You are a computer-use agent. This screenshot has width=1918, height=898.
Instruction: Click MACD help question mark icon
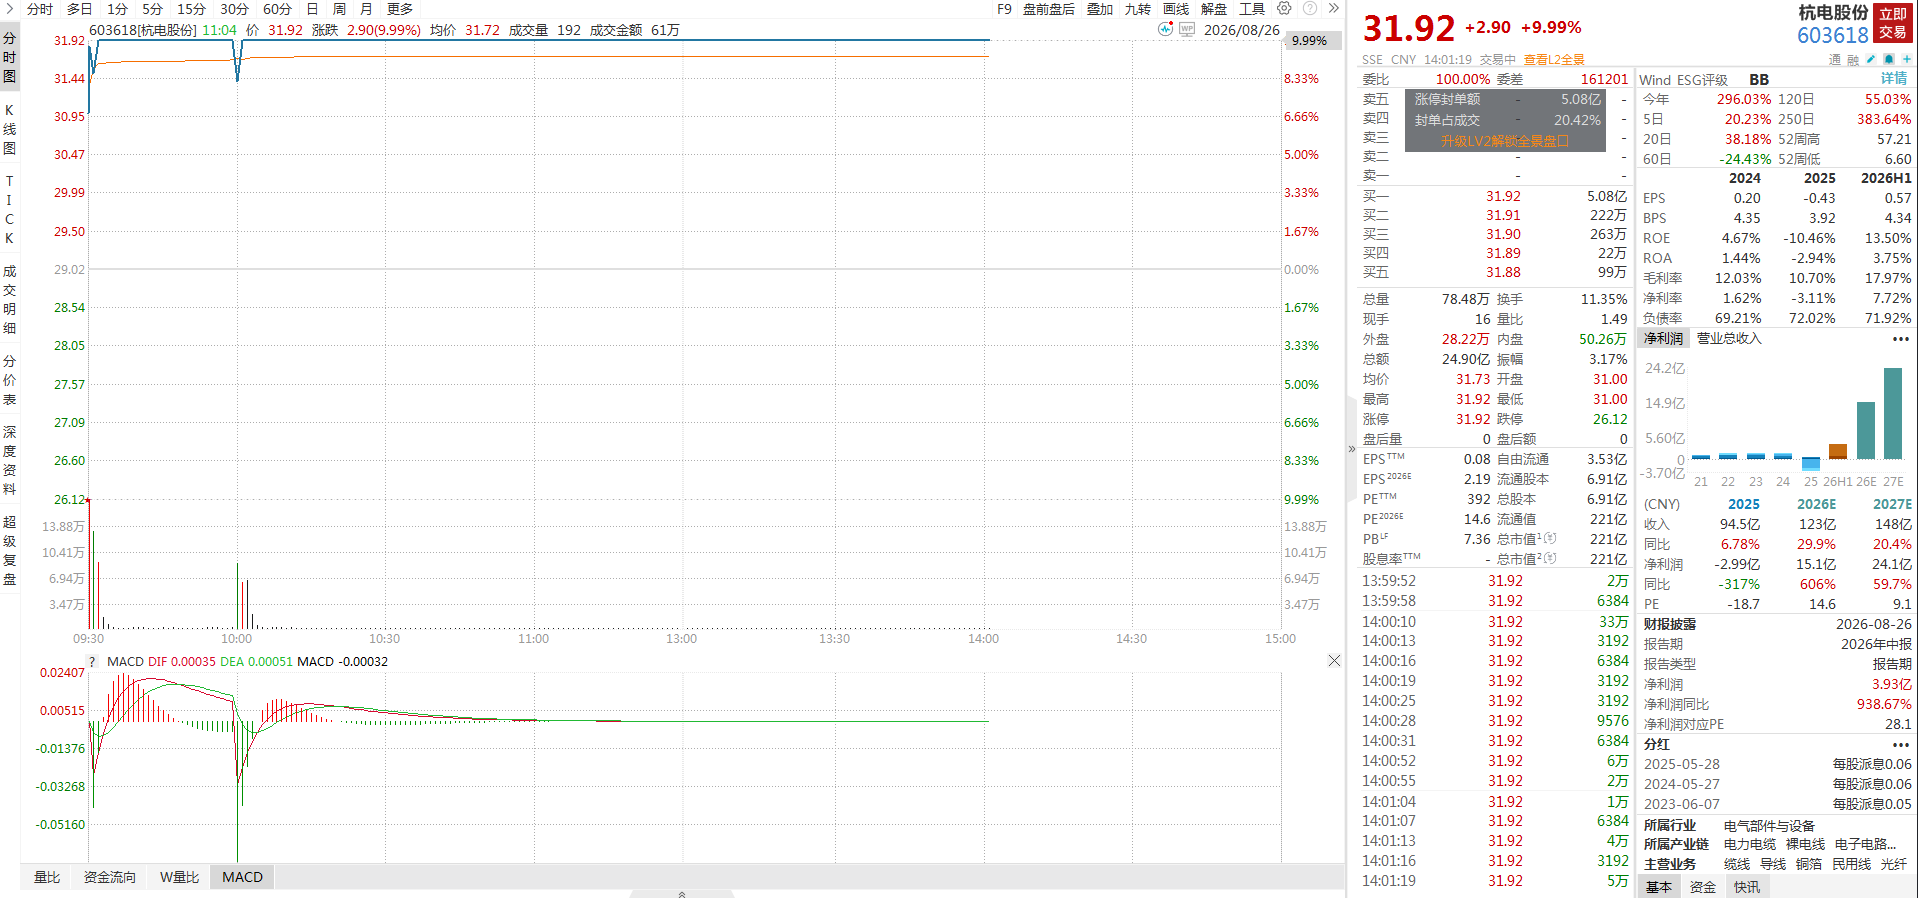click(92, 661)
